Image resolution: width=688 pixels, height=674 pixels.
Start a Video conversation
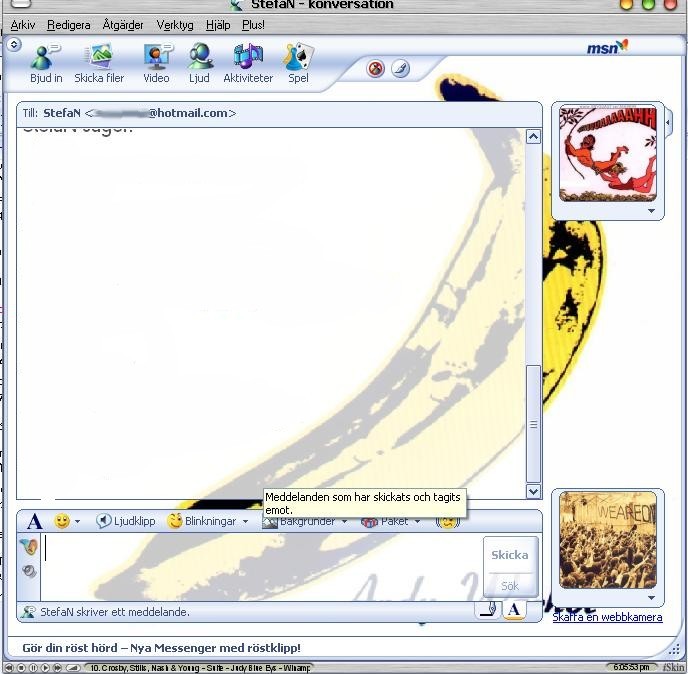pyautogui.click(x=157, y=64)
